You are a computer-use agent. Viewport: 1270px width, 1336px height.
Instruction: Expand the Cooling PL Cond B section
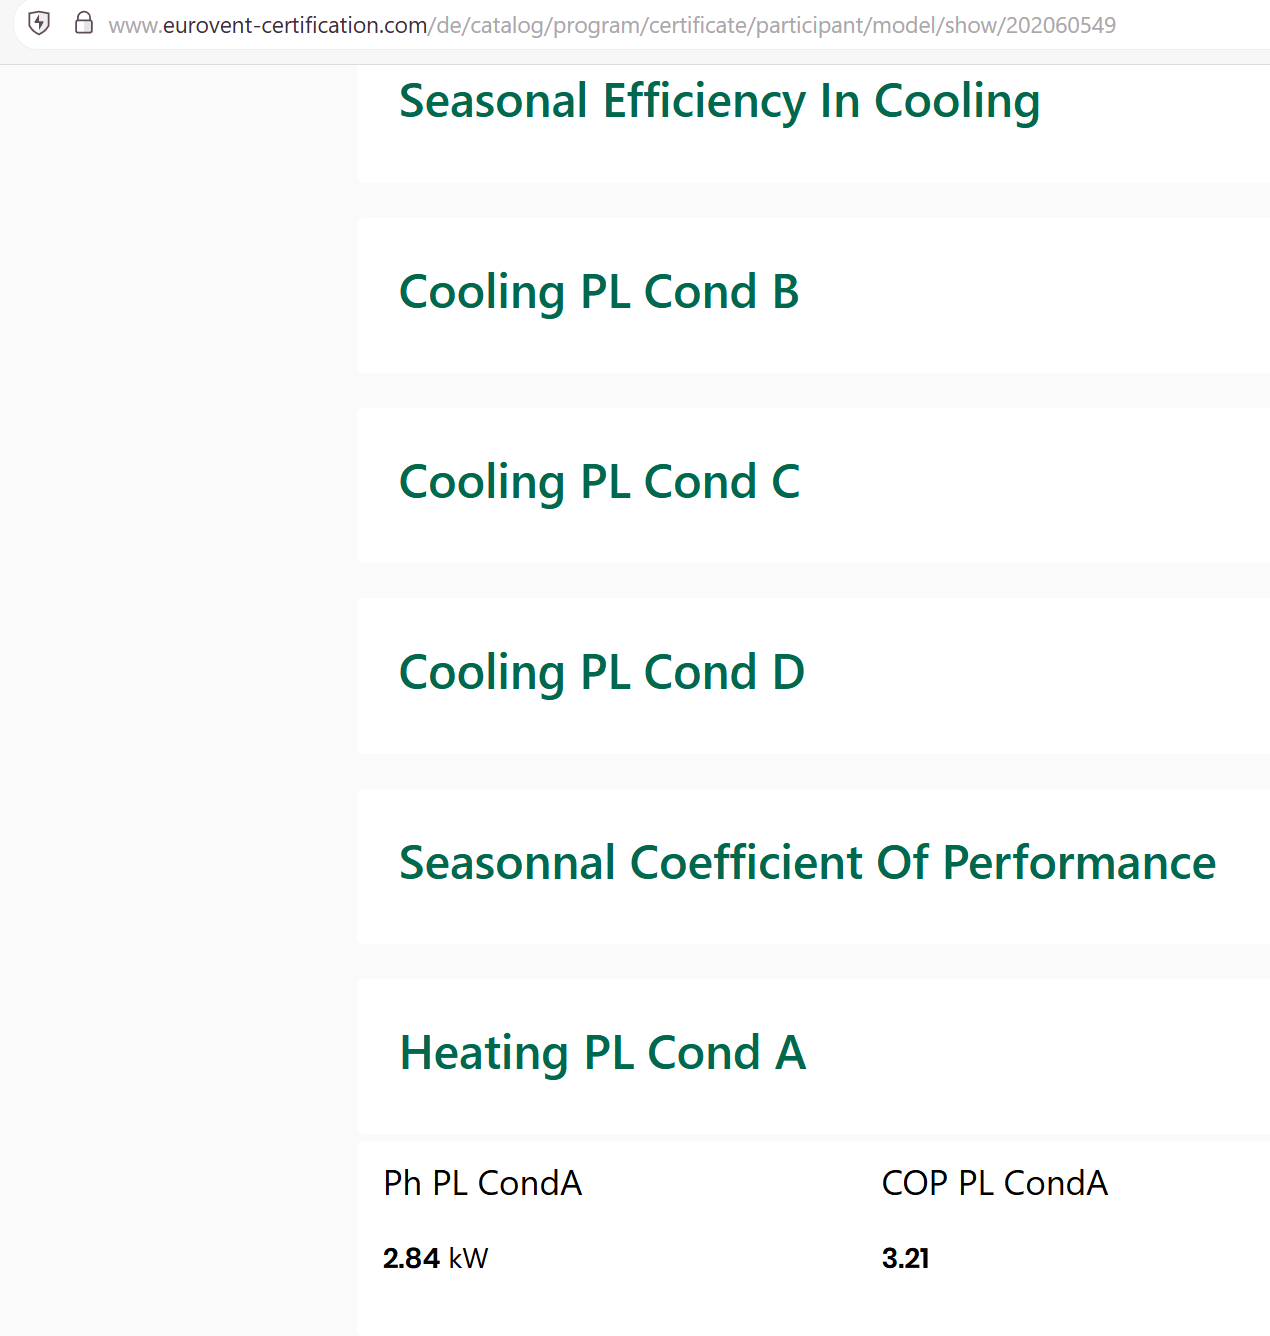pyautogui.click(x=599, y=292)
